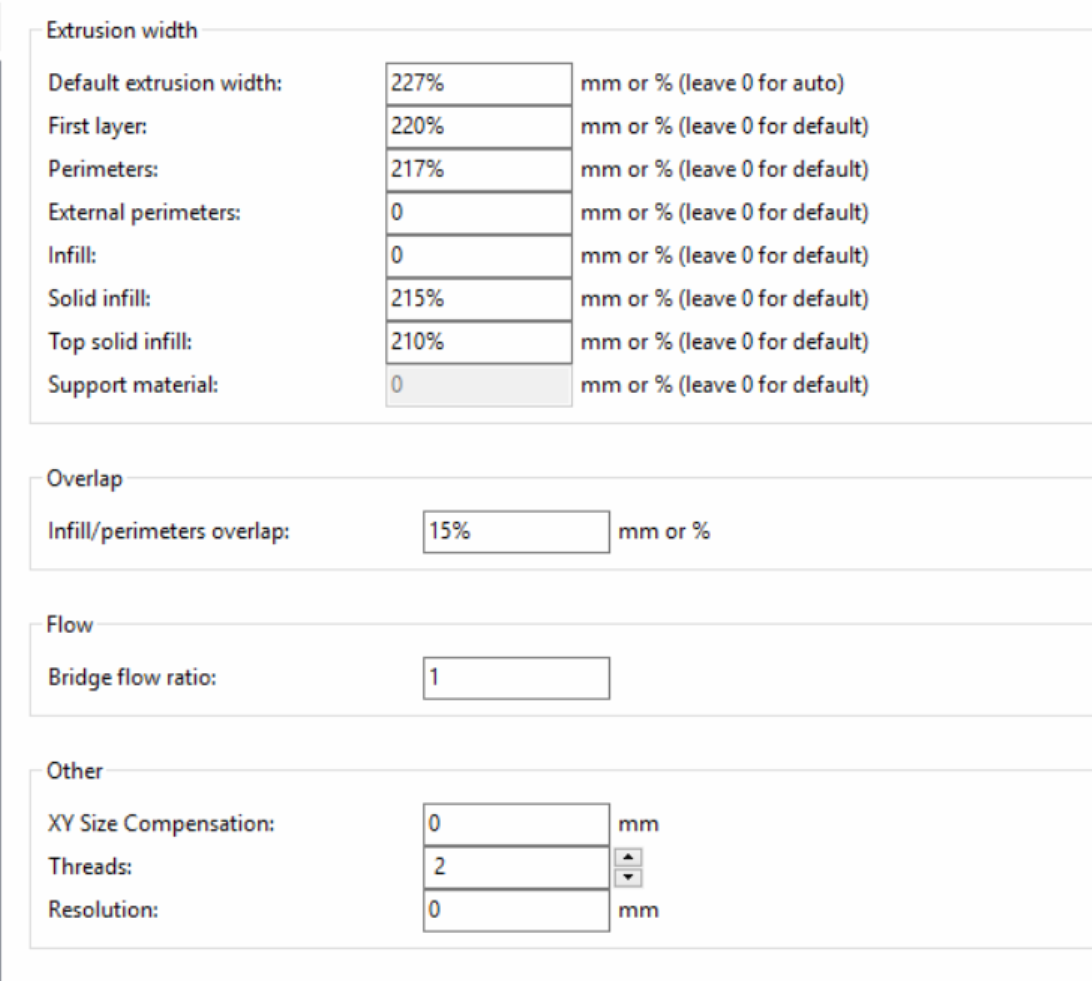Screen dimensions: 1092x981
Task: Click the Other section heading
Action: click(69, 771)
